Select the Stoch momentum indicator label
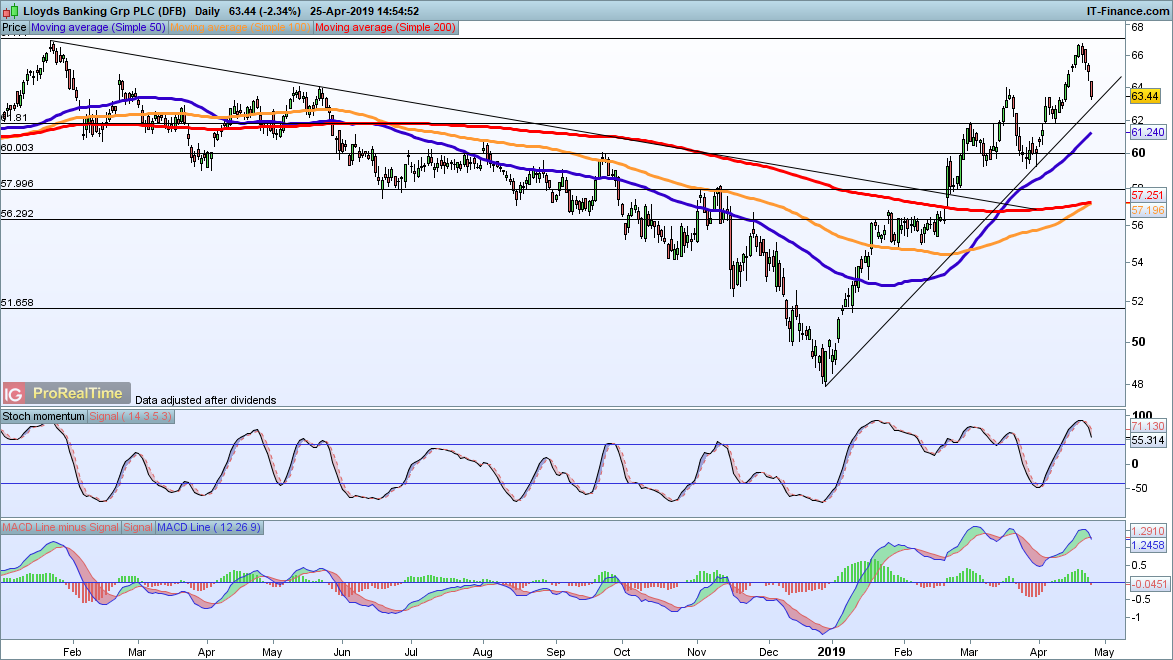Image resolution: width=1173 pixels, height=660 pixels. pos(42,415)
